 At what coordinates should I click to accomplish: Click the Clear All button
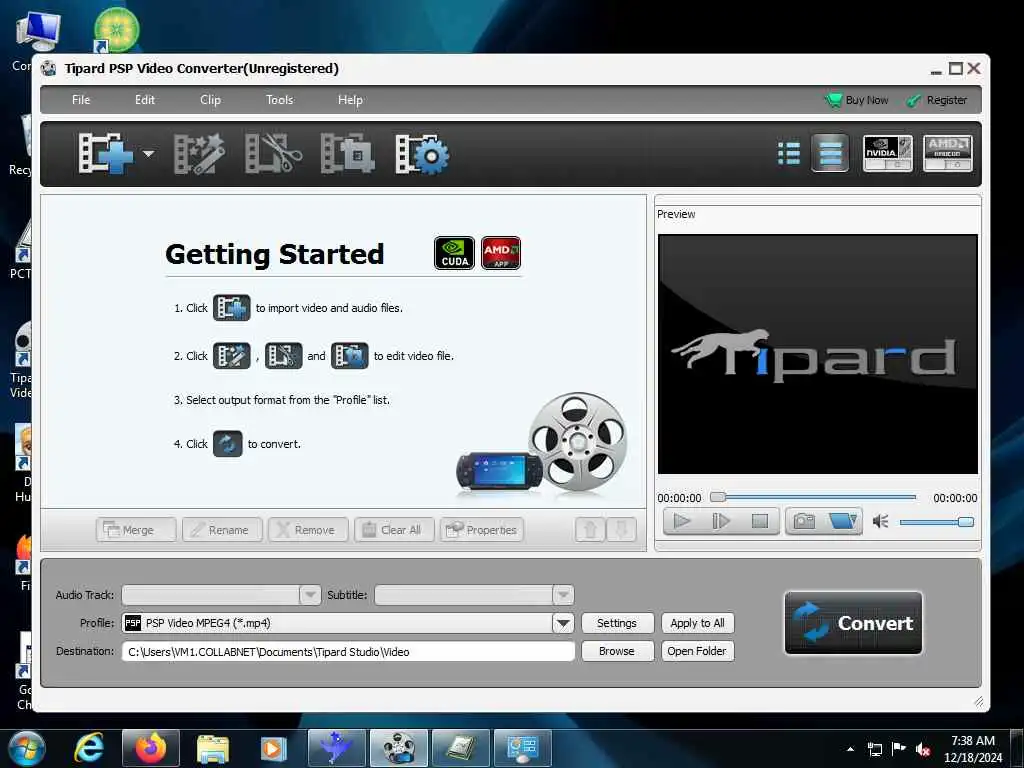click(394, 530)
